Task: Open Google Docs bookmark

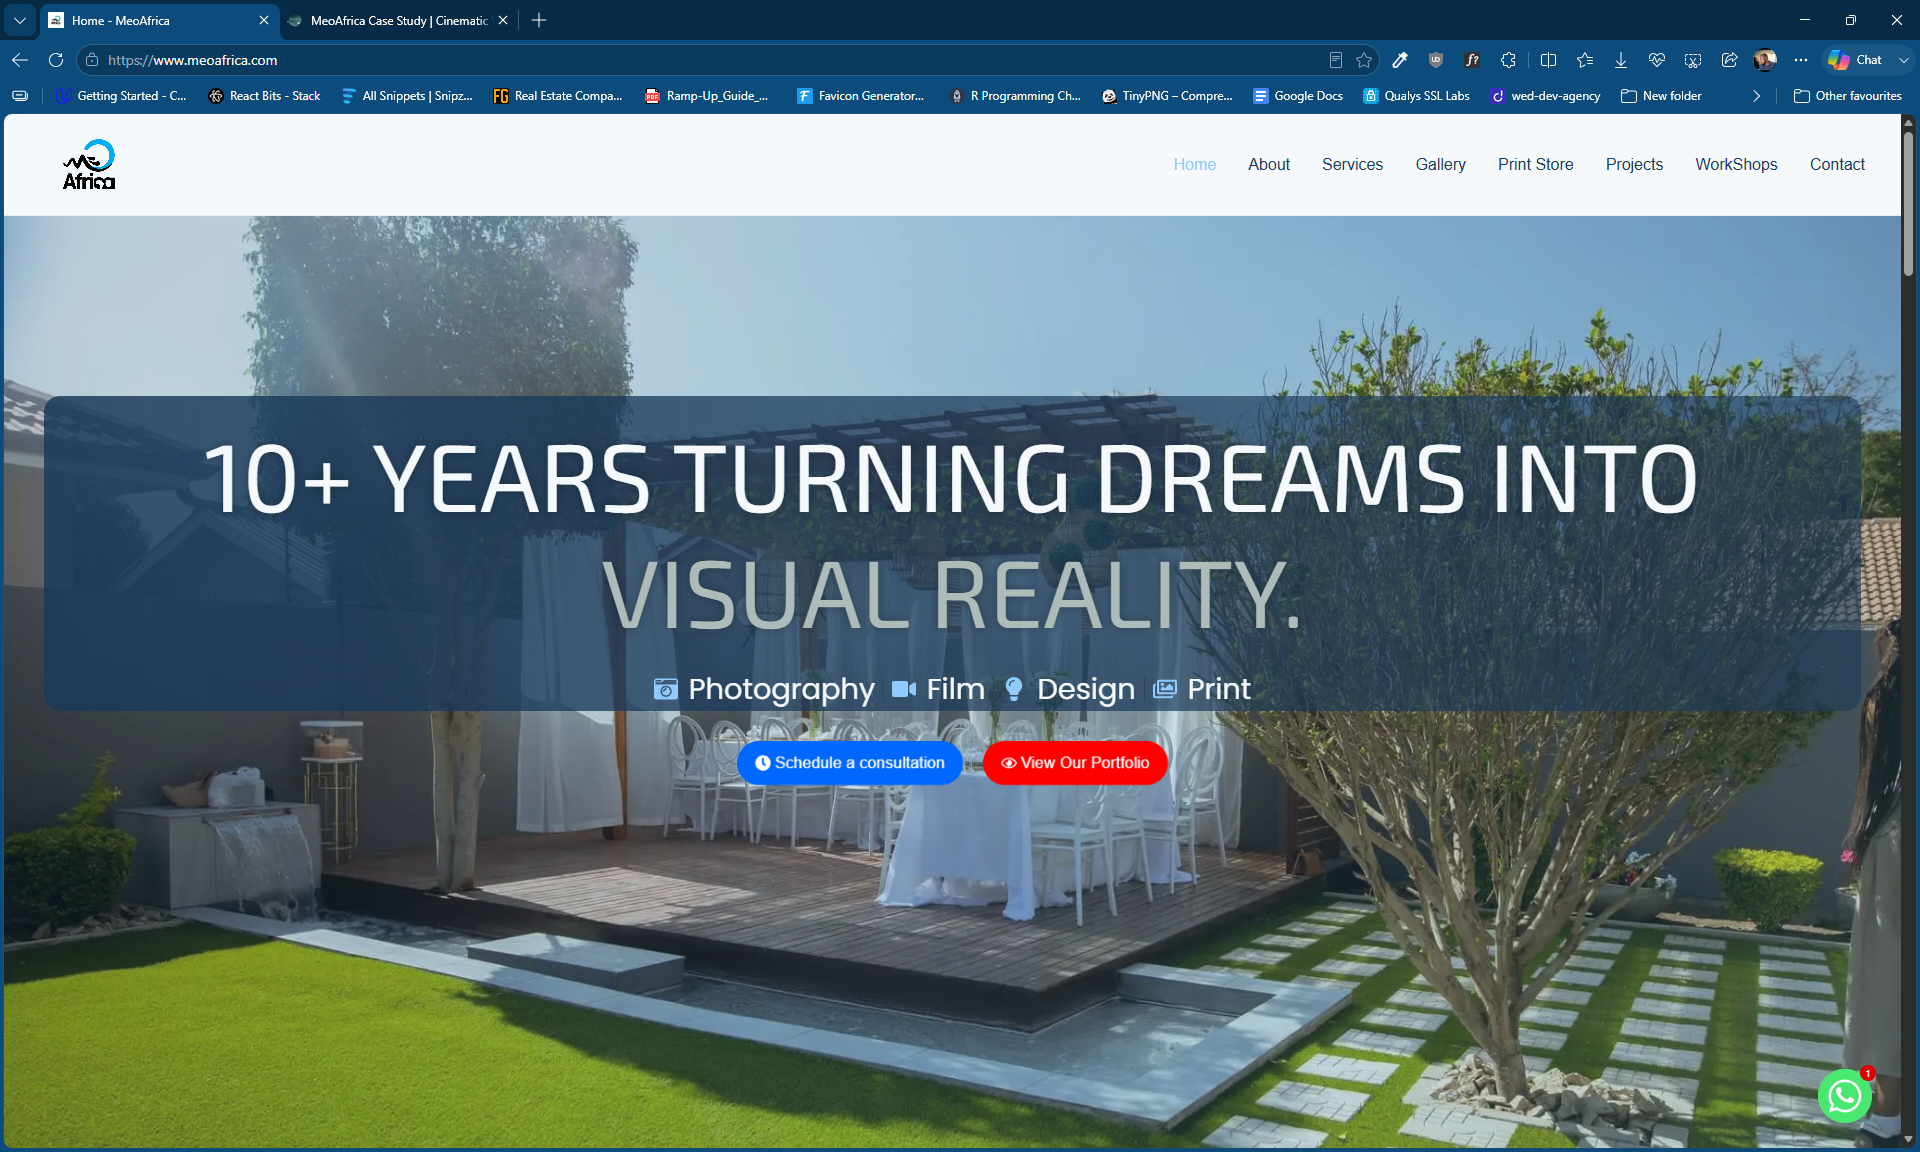Action: coord(1298,96)
